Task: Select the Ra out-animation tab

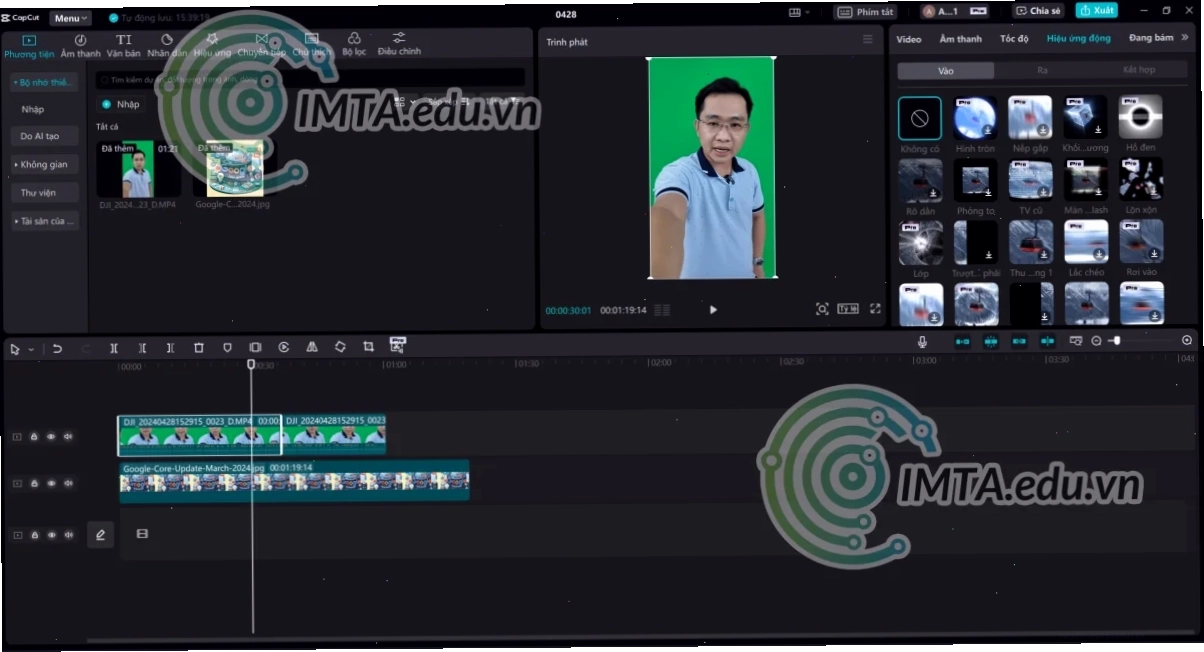Action: [1042, 71]
